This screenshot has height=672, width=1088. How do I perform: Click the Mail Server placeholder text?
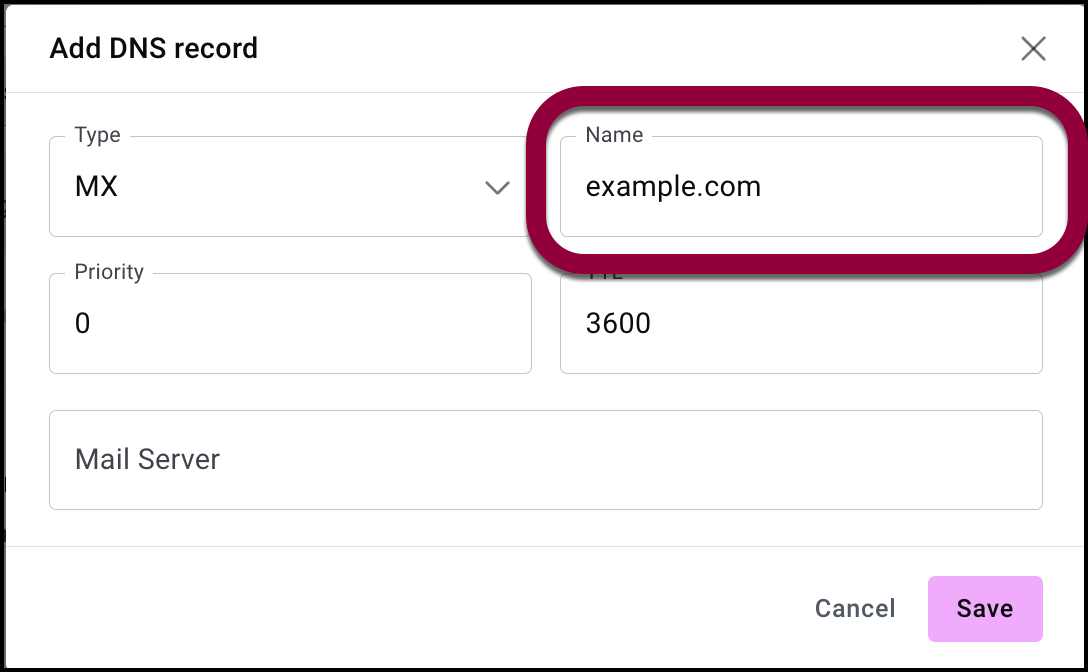[147, 460]
